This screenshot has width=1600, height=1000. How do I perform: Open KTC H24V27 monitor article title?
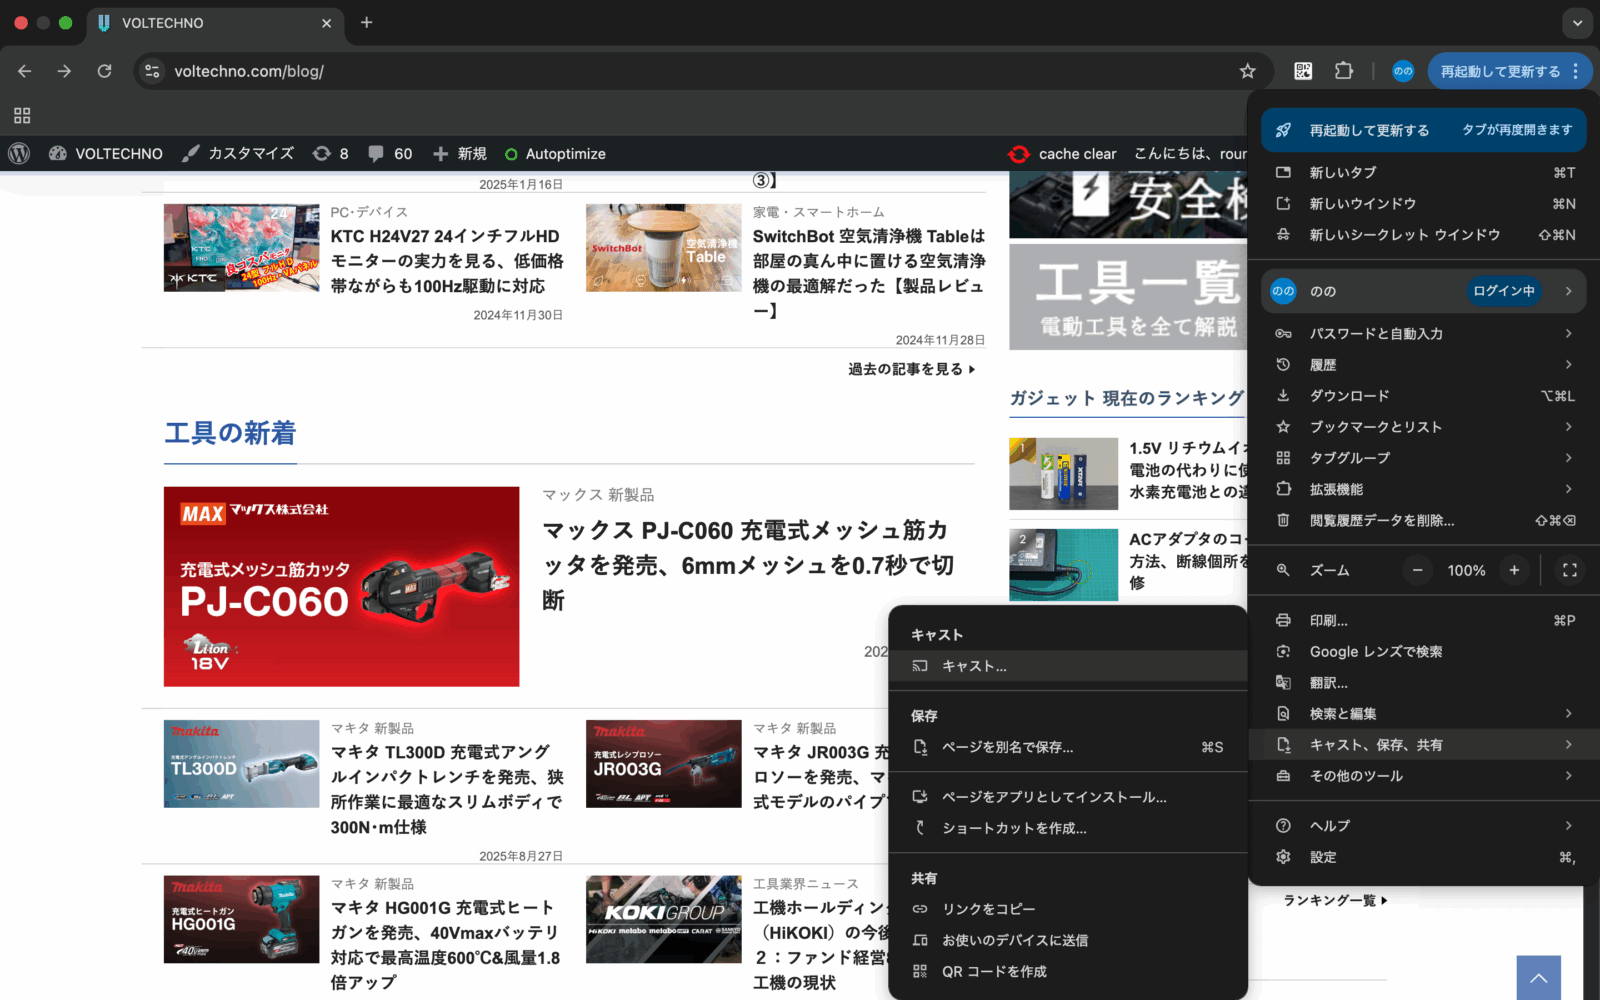(447, 261)
